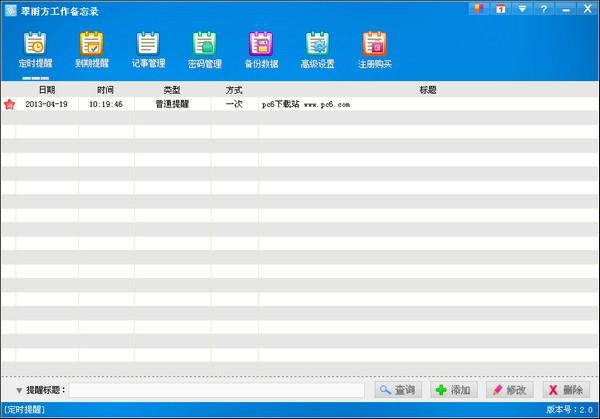
Task: Click the red star on the 2013-04-19 row
Action: [9, 104]
